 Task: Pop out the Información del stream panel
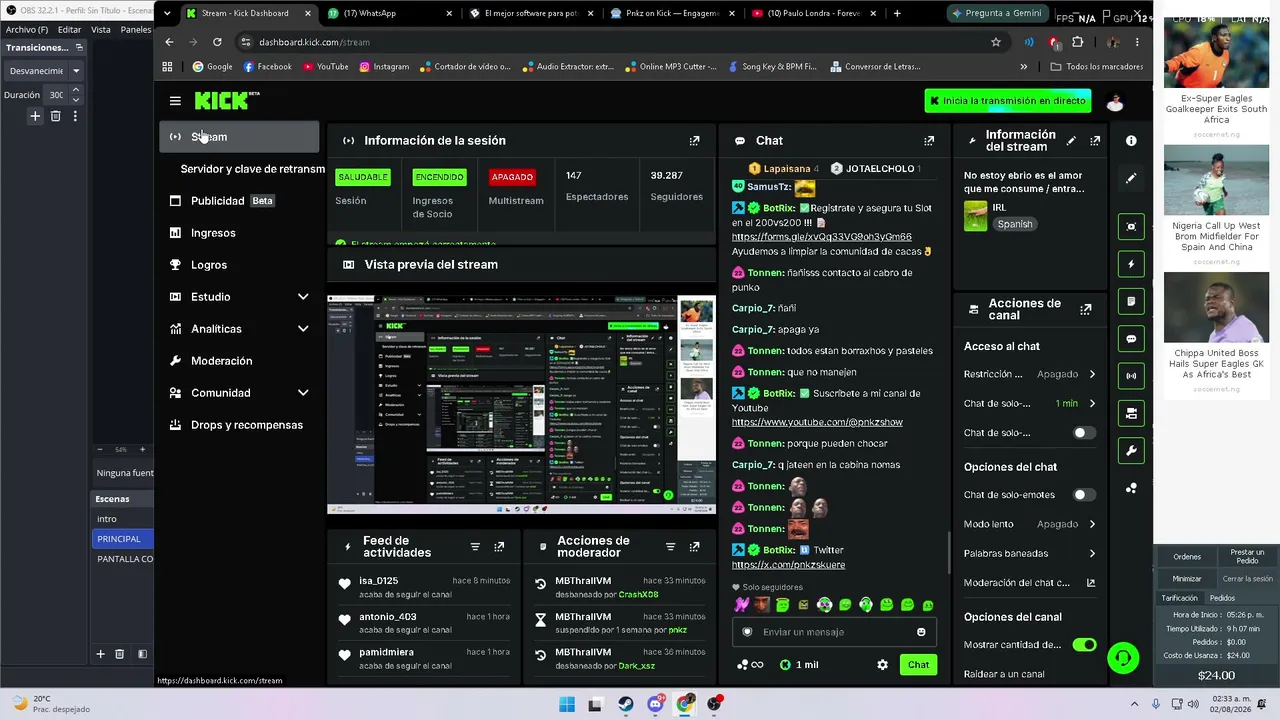click(x=1095, y=141)
